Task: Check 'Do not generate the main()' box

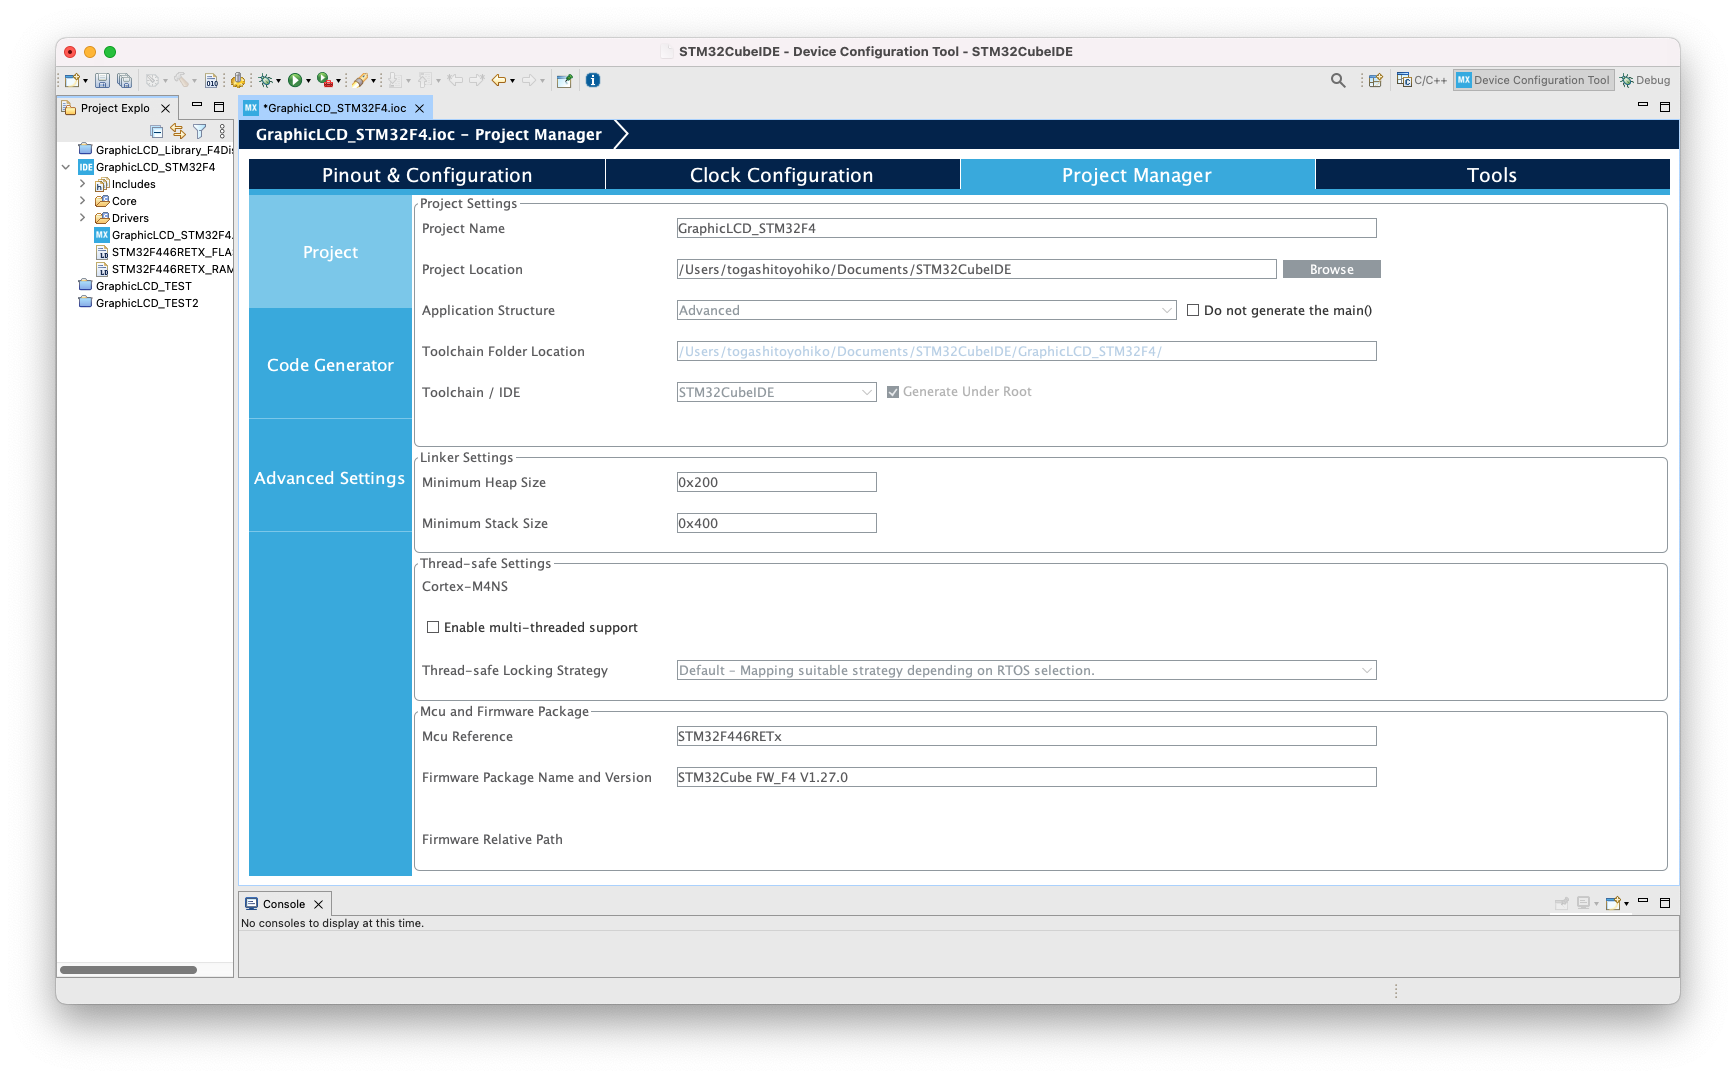Action: [x=1193, y=310]
